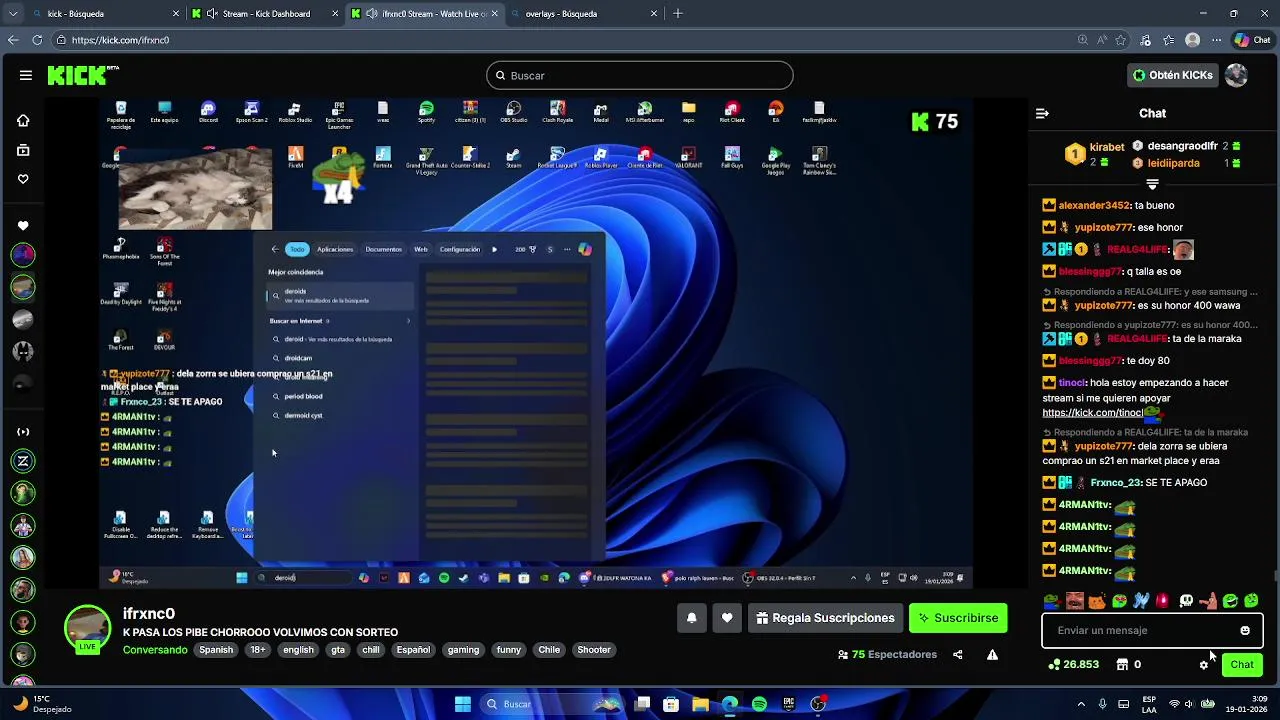Select the gta tag

point(338,650)
